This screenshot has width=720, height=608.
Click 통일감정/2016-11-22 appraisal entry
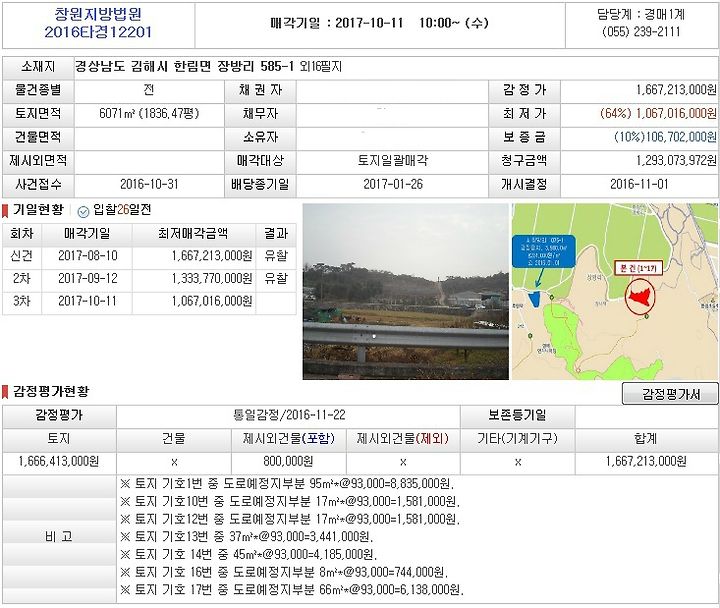(x=289, y=415)
